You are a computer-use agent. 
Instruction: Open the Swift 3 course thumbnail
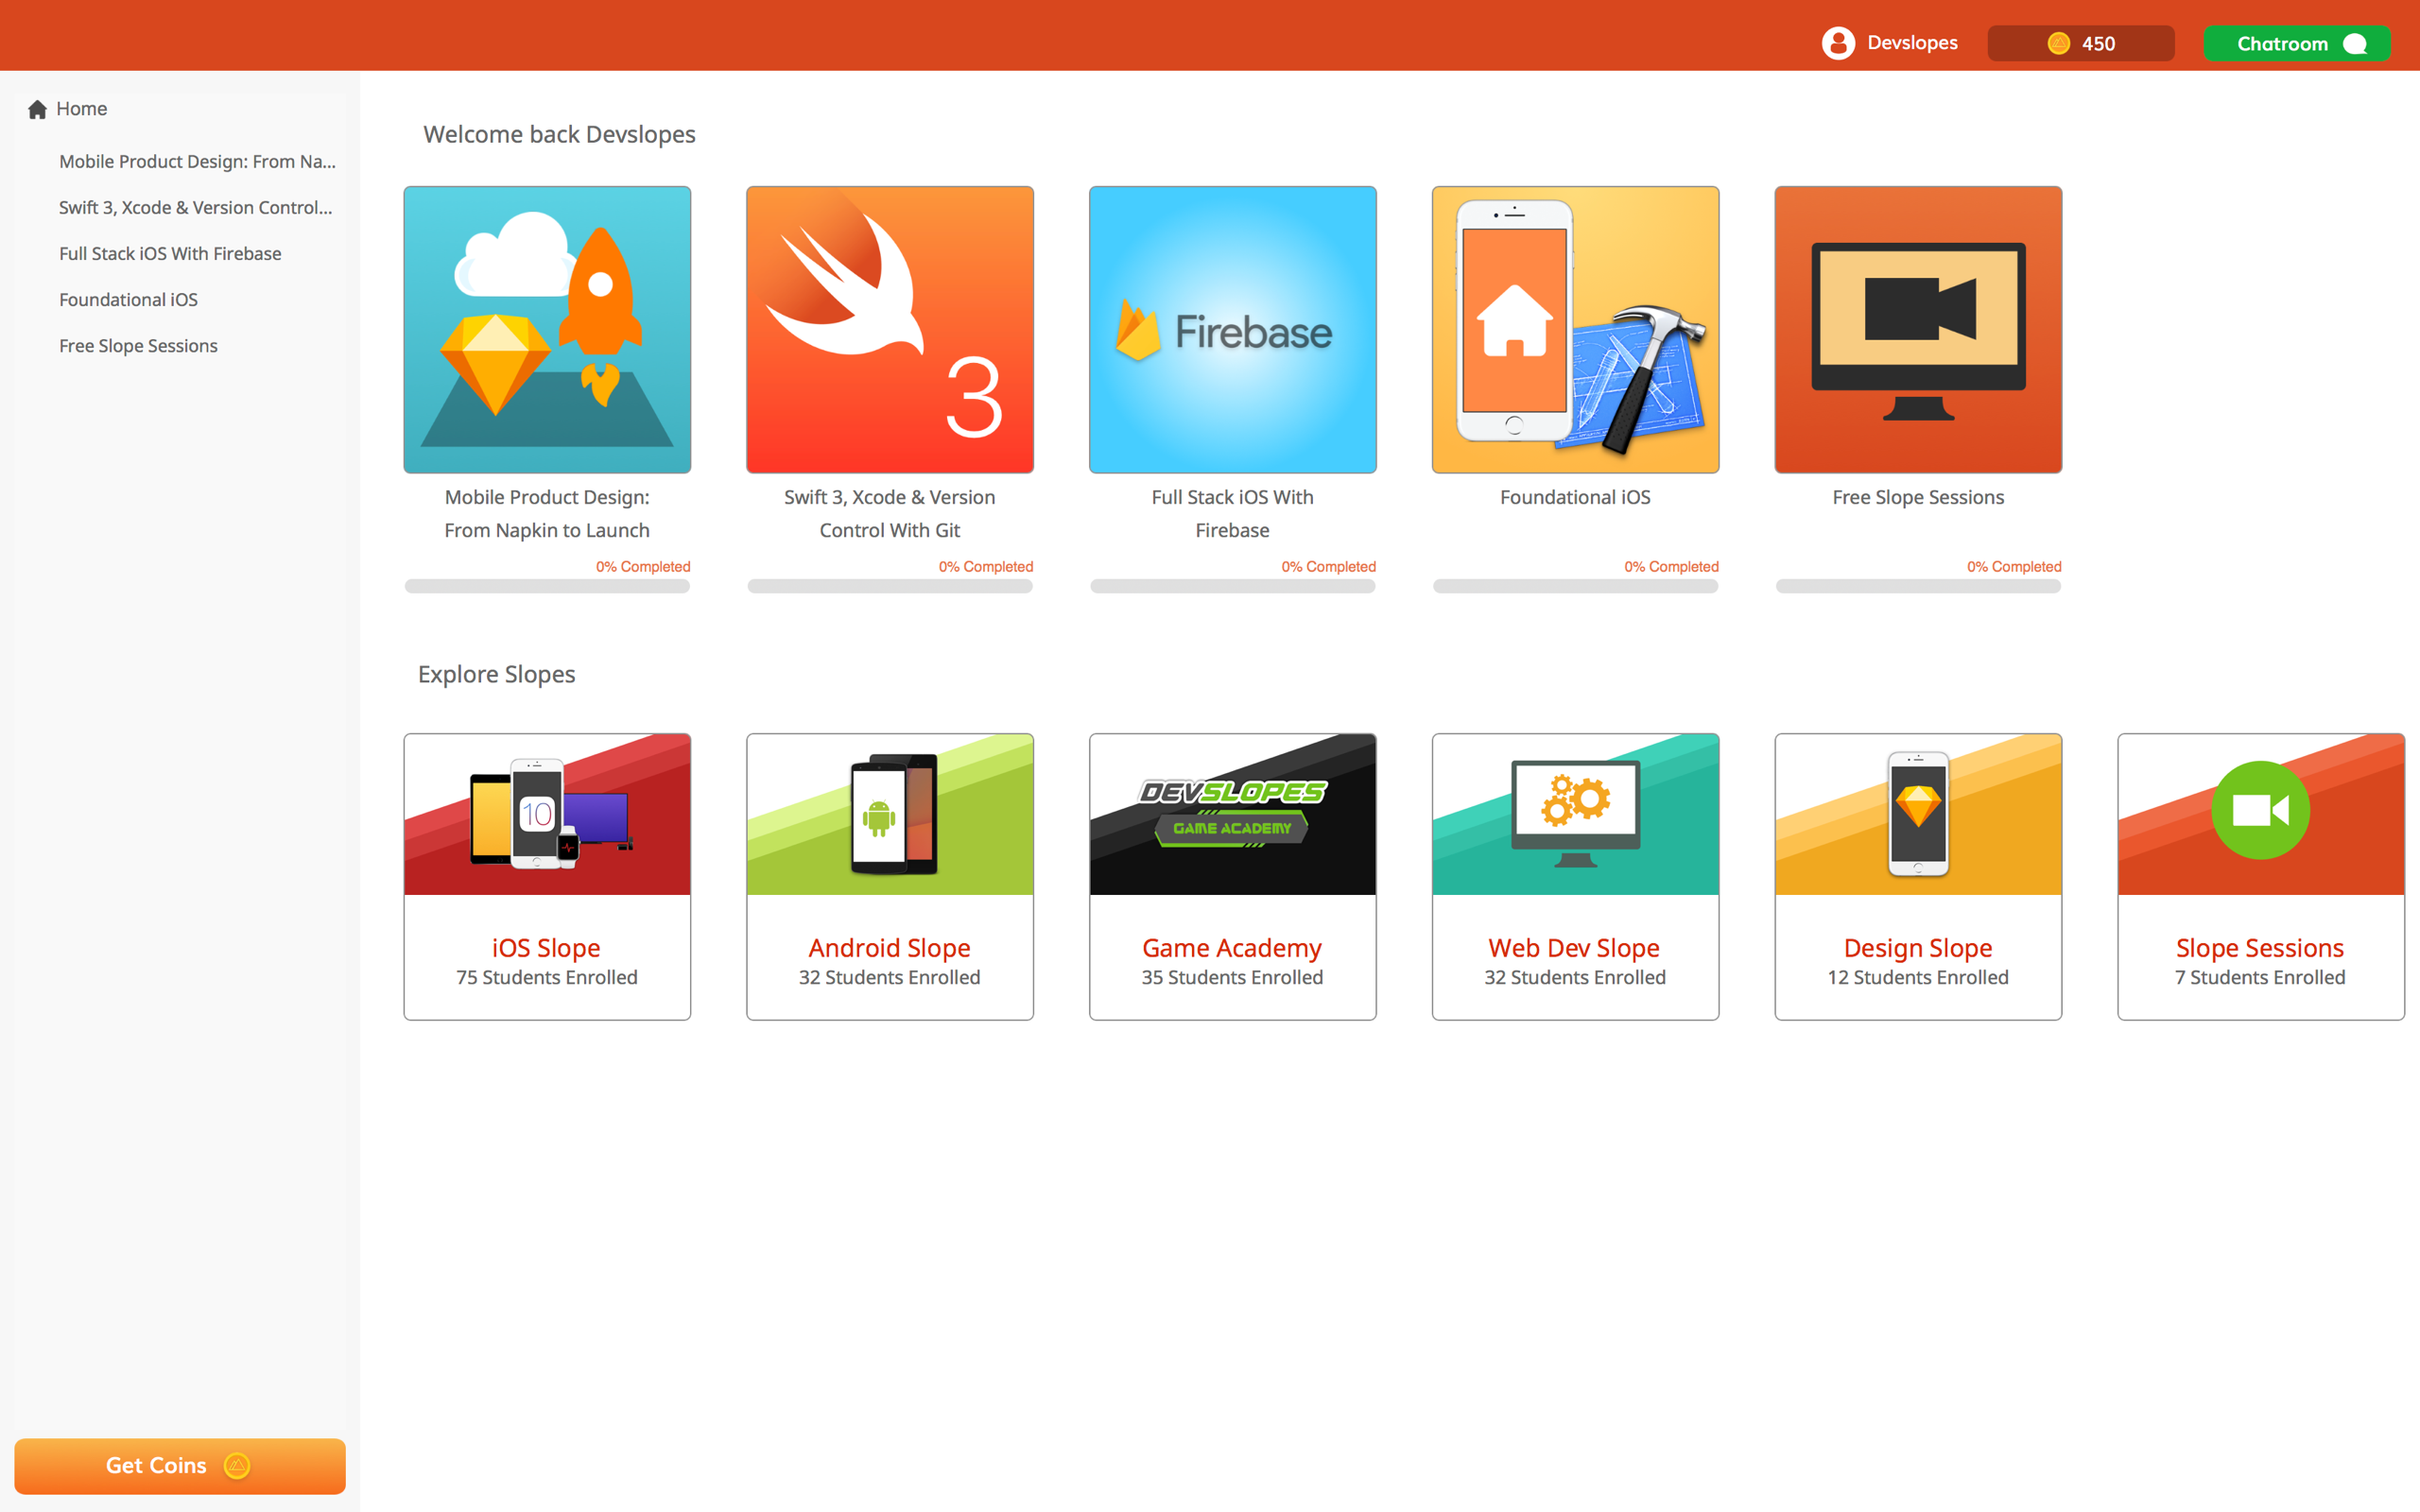coord(889,329)
